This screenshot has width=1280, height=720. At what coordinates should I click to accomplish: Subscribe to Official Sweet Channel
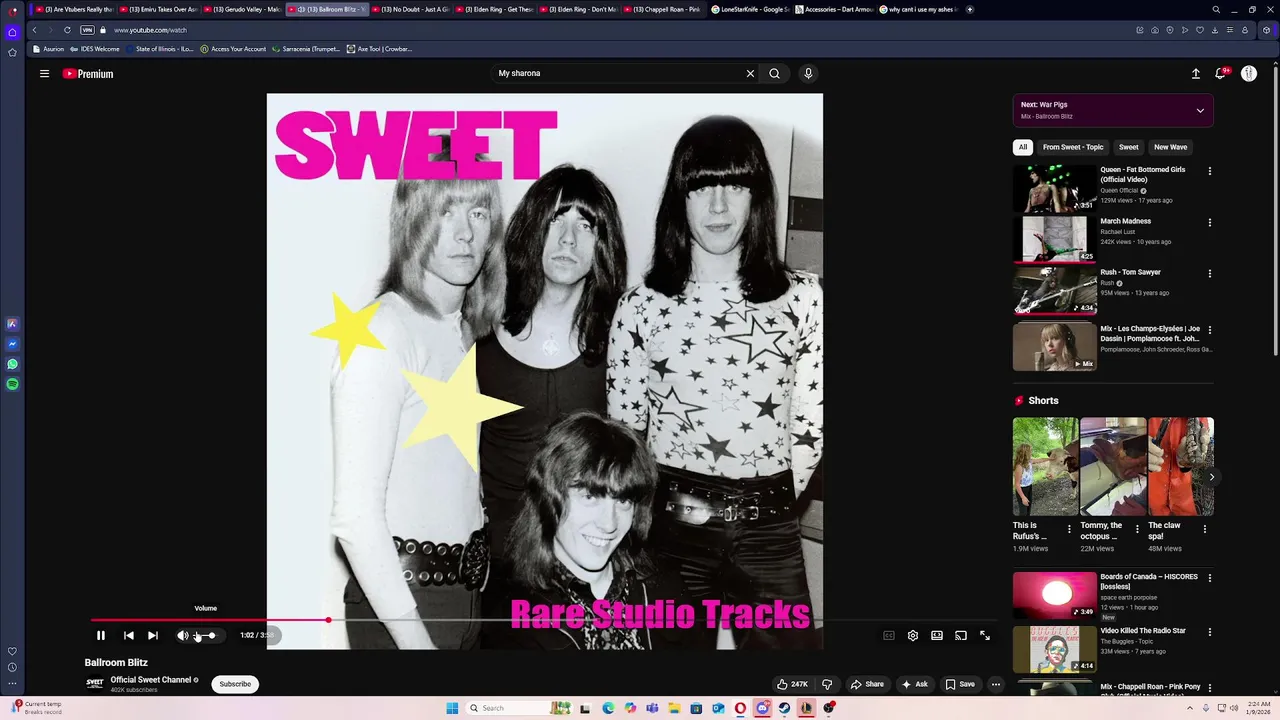pyautogui.click(x=235, y=684)
